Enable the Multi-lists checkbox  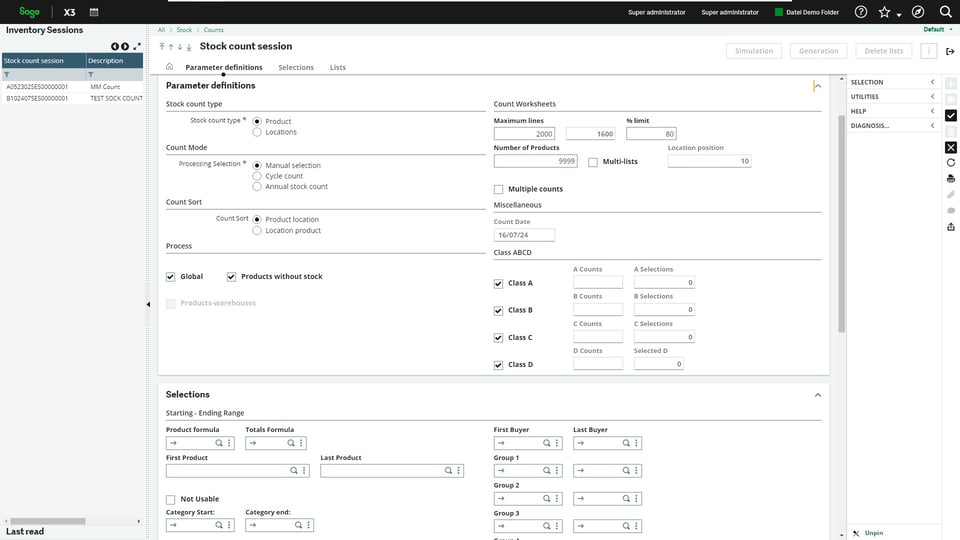593,162
